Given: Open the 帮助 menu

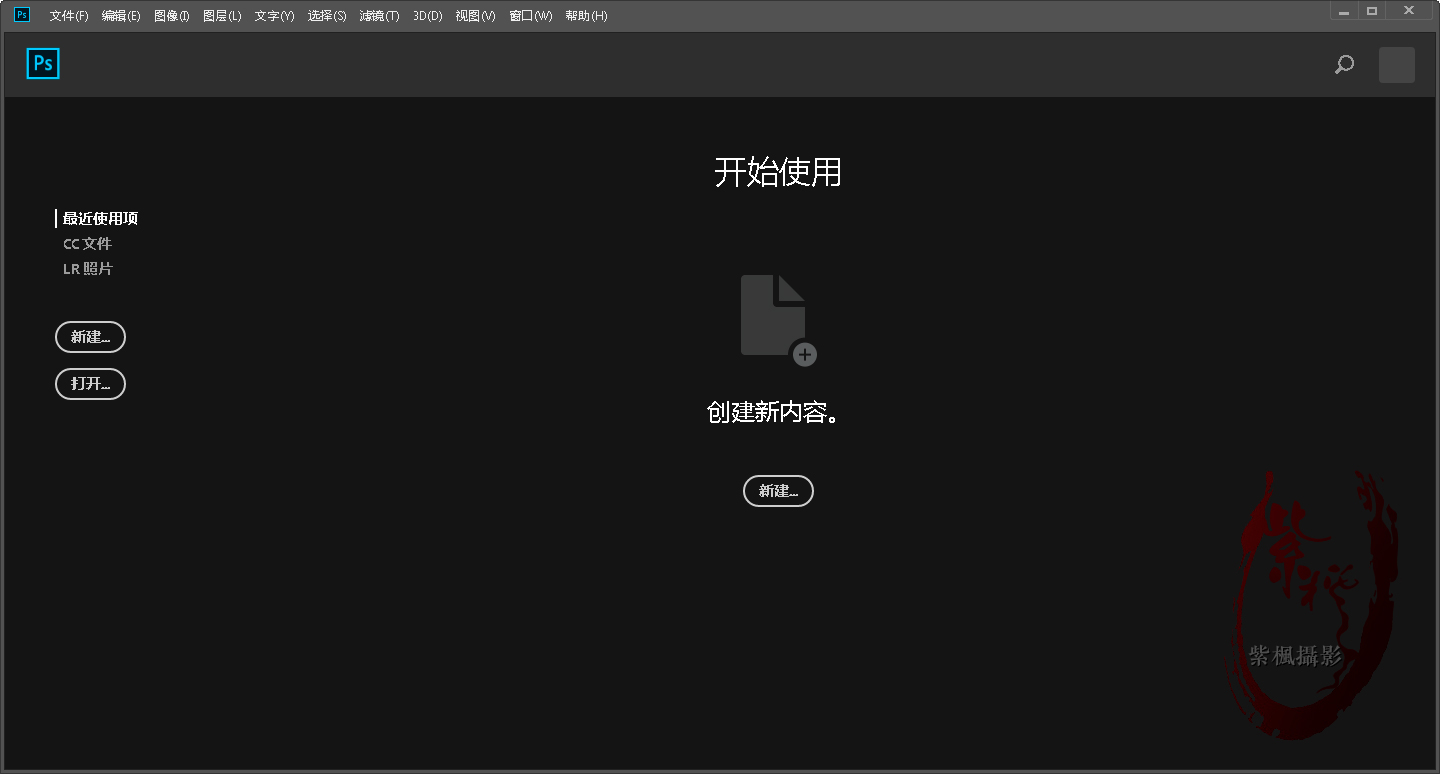Looking at the screenshot, I should 586,16.
